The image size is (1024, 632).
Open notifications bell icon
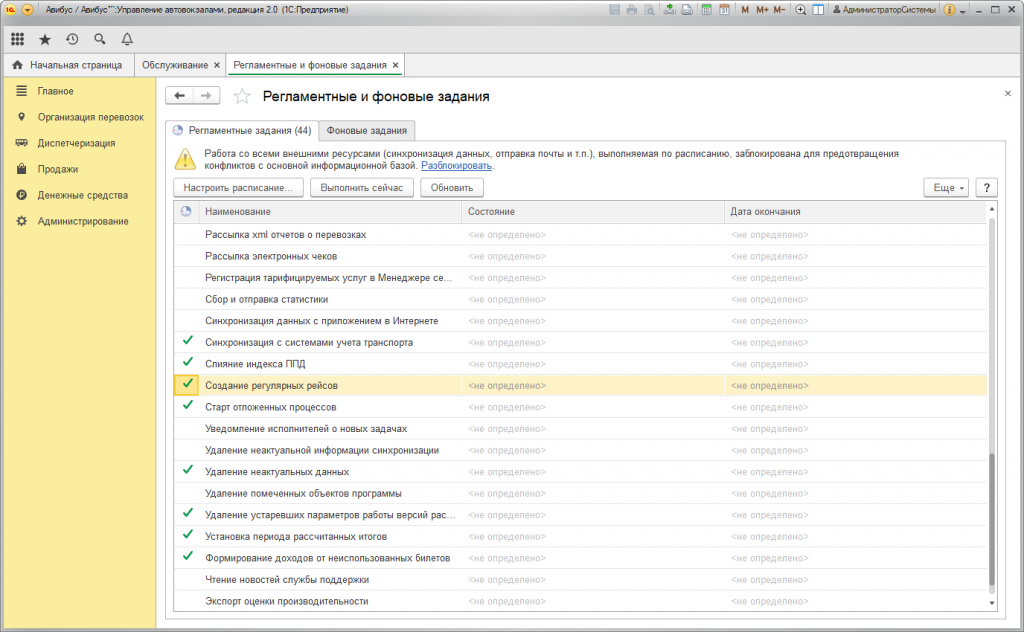(x=127, y=39)
